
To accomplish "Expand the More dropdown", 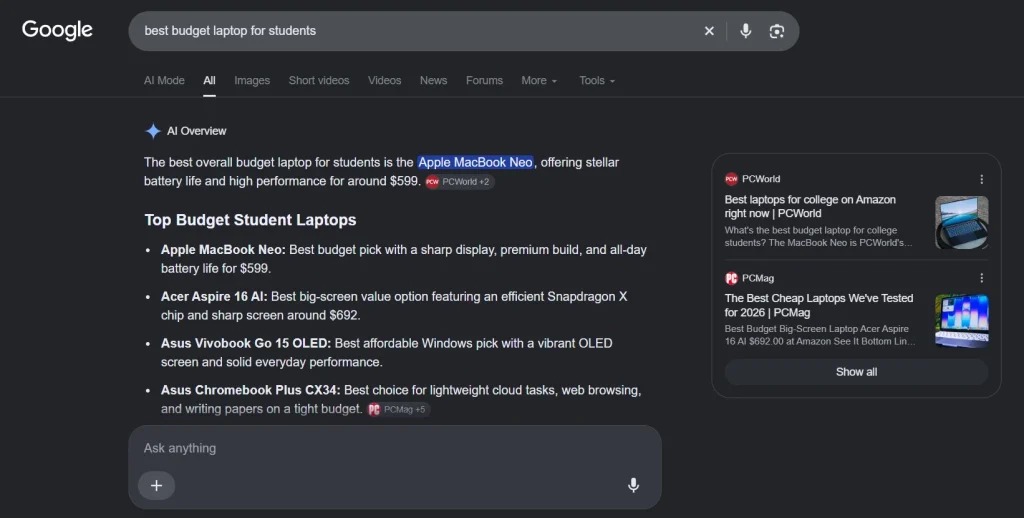I will [539, 80].
